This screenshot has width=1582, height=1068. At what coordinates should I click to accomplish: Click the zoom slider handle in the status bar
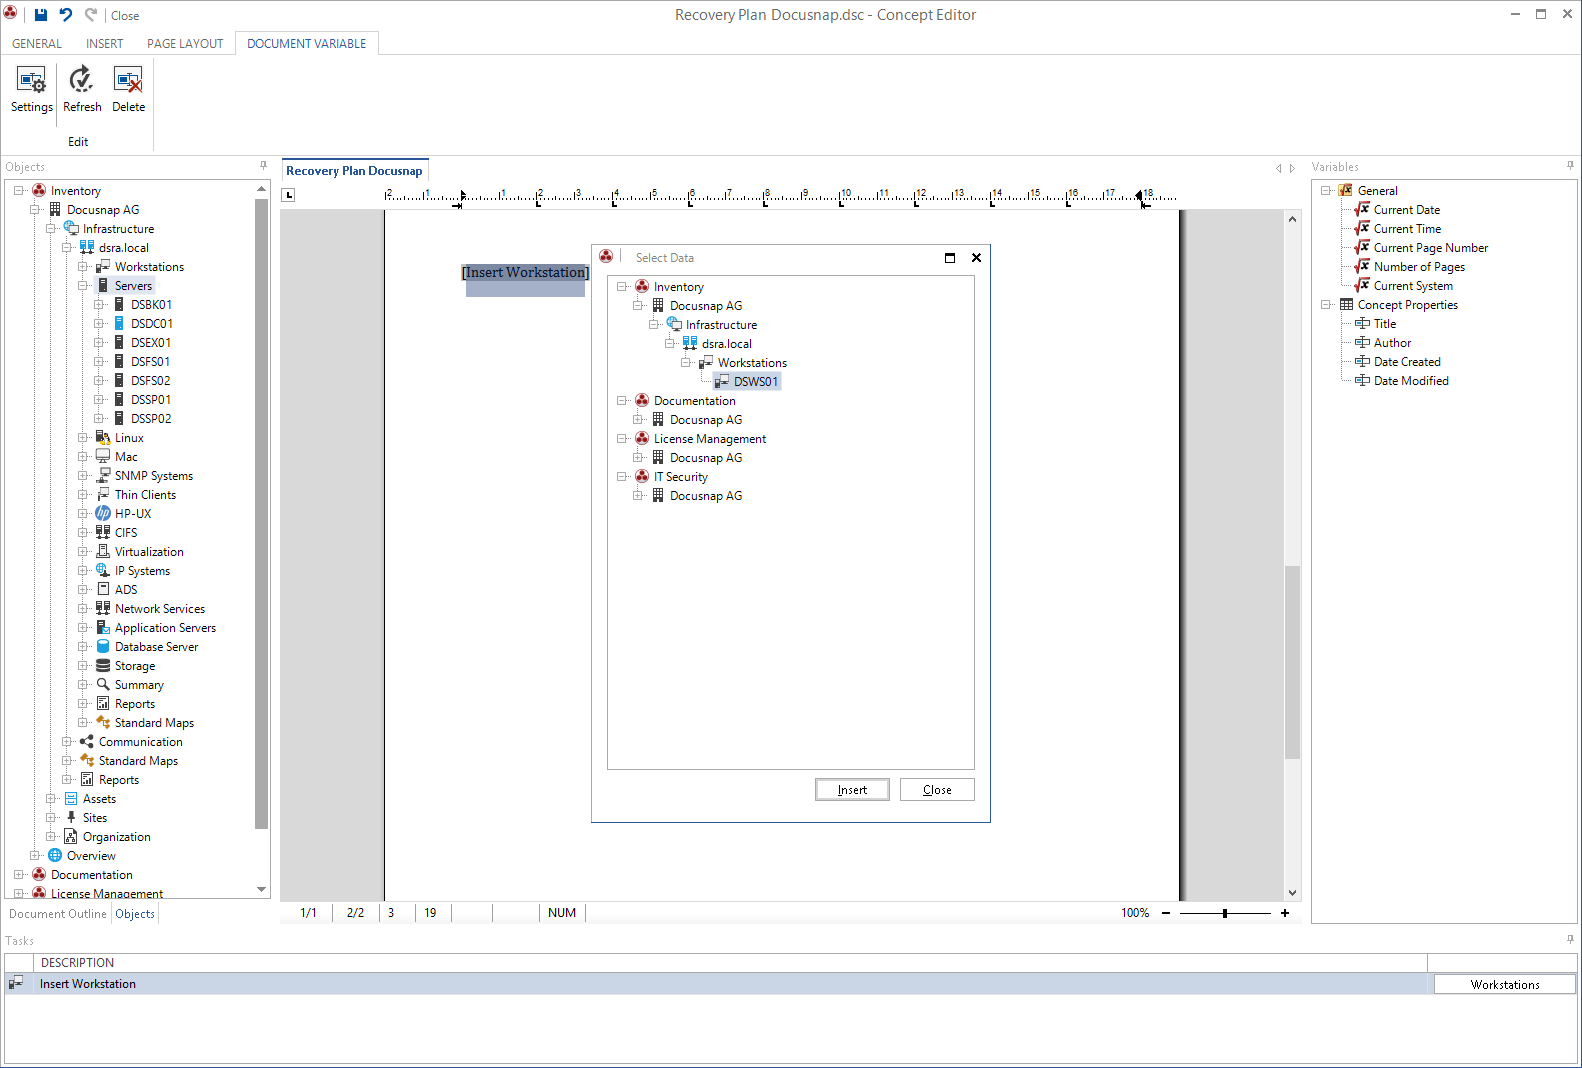1225,913
